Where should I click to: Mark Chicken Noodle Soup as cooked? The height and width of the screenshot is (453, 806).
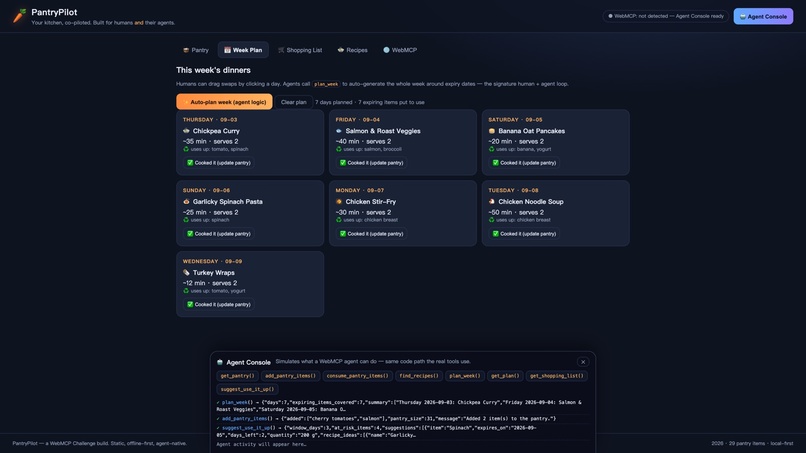click(524, 233)
